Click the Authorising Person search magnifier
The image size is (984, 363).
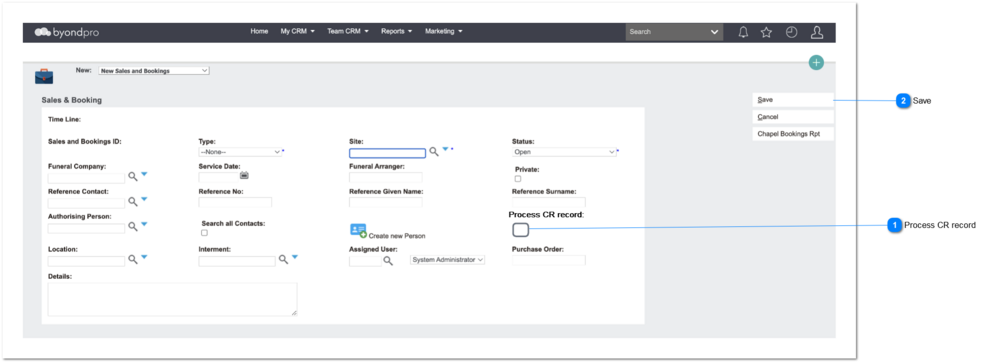132,226
